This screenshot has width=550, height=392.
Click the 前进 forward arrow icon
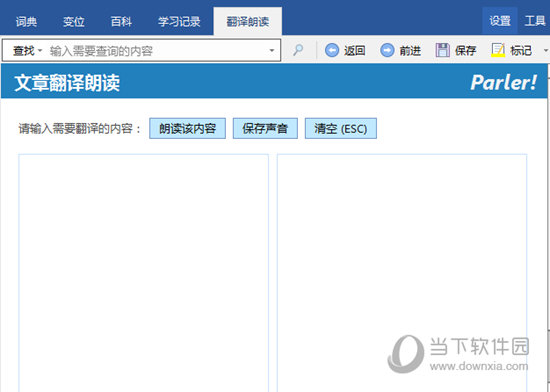pyautogui.click(x=387, y=50)
